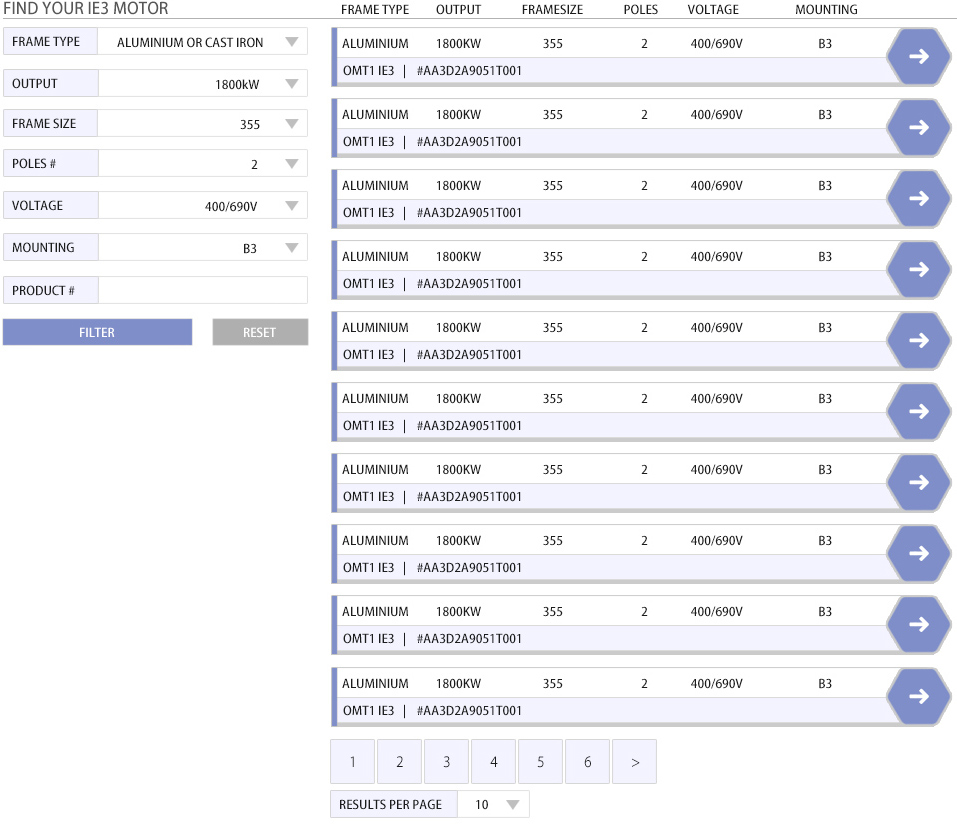Go to results page 3
Image resolution: width=957 pixels, height=824 pixels.
pos(446,761)
